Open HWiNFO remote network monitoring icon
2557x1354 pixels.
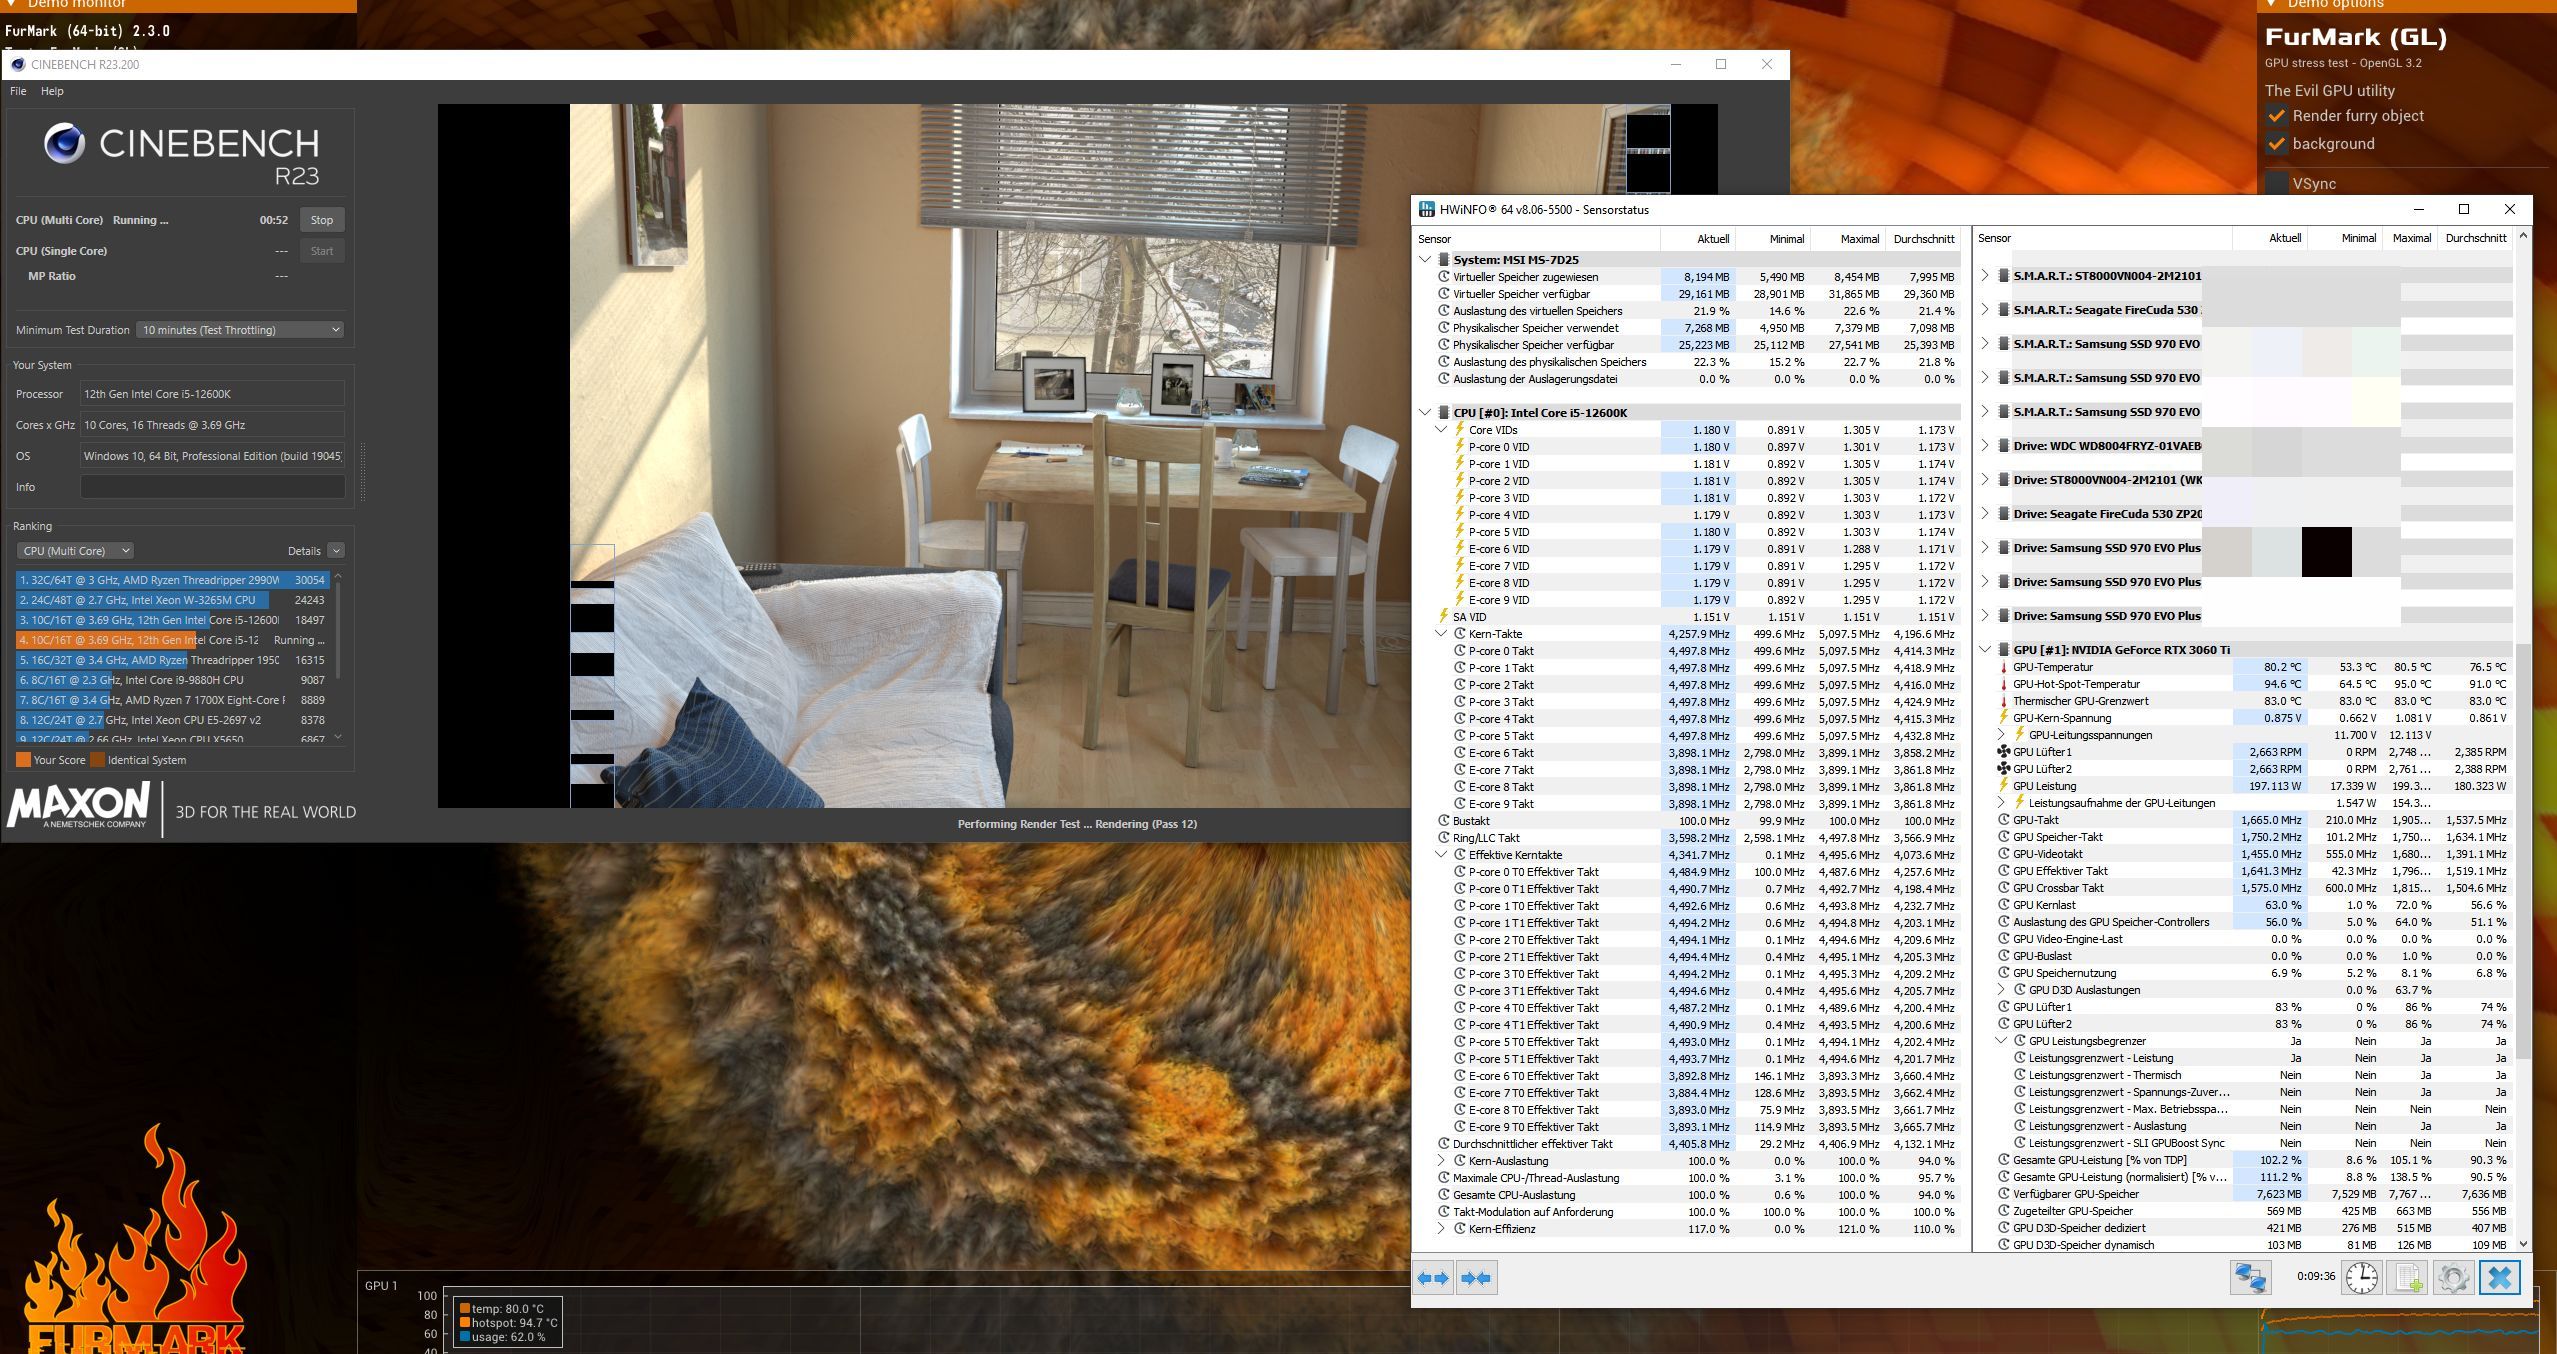click(2251, 1278)
